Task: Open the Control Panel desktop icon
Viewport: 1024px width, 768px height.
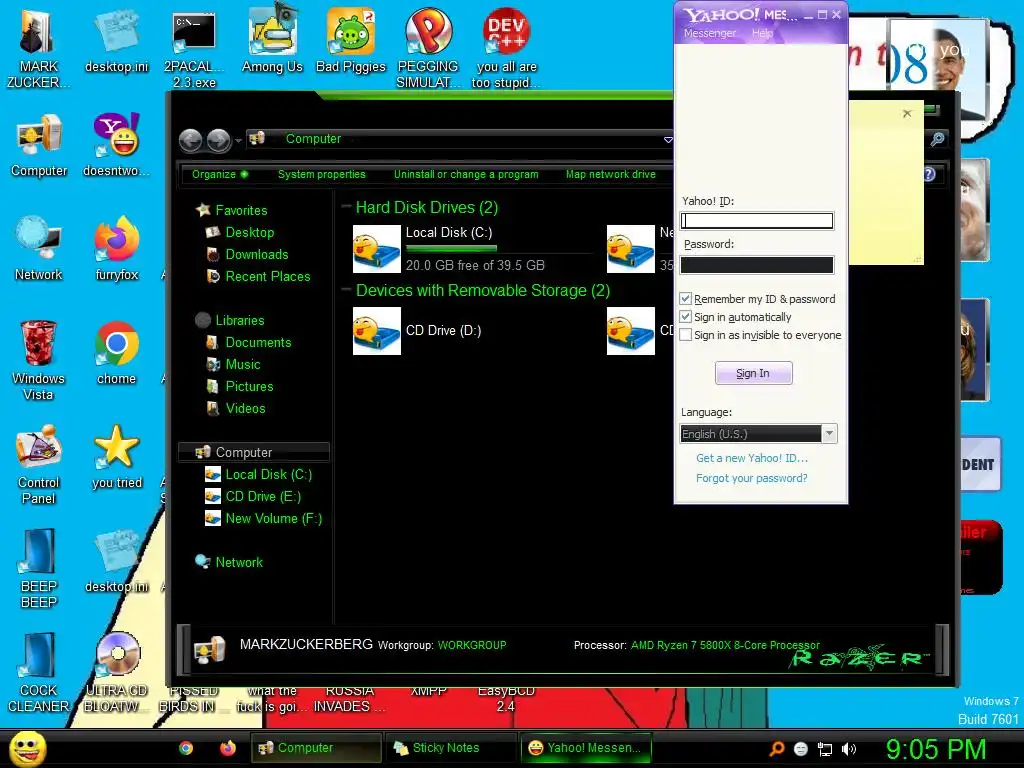Action: (39, 464)
